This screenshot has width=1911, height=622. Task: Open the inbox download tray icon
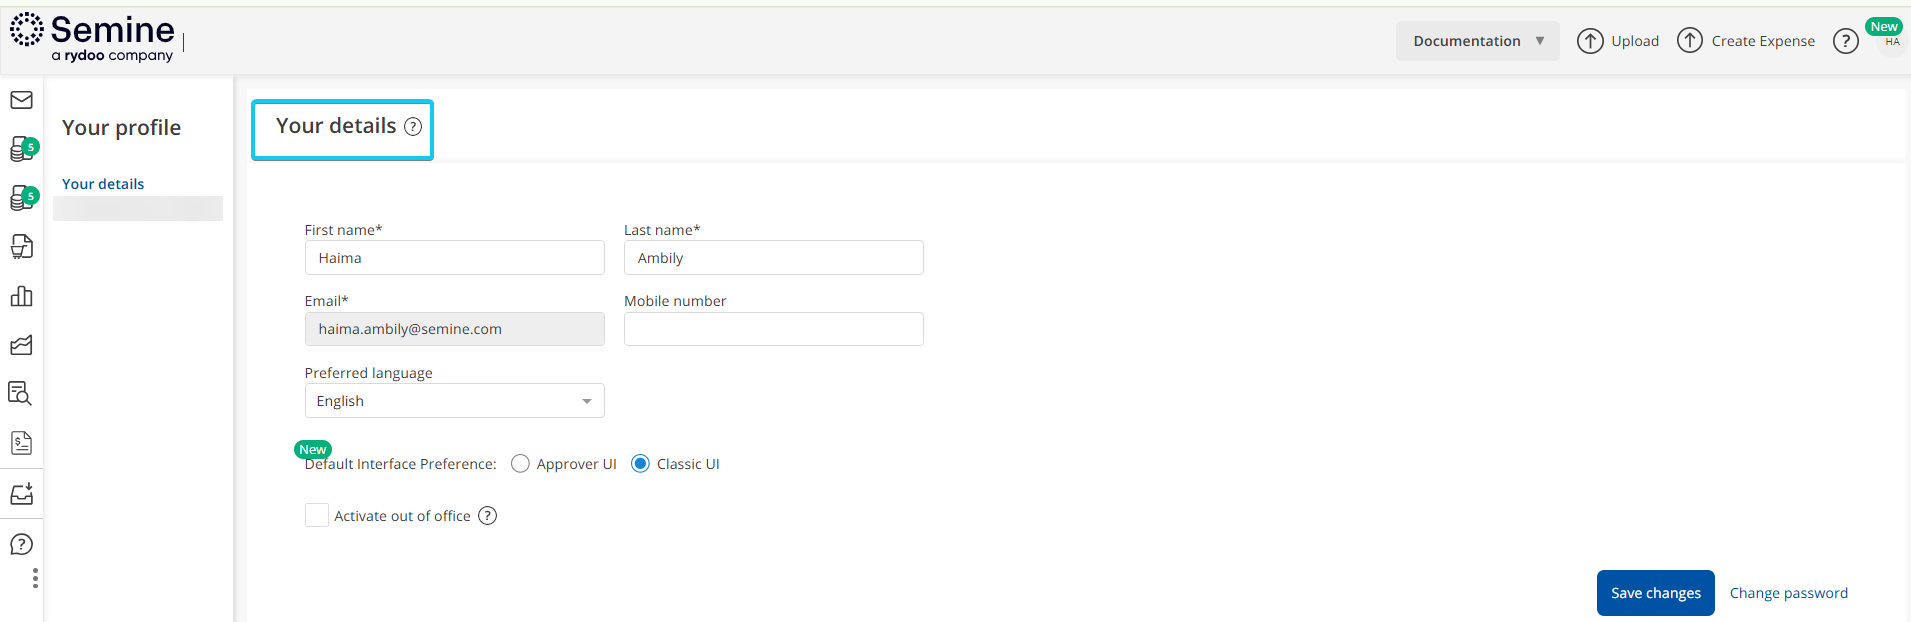click(x=21, y=494)
